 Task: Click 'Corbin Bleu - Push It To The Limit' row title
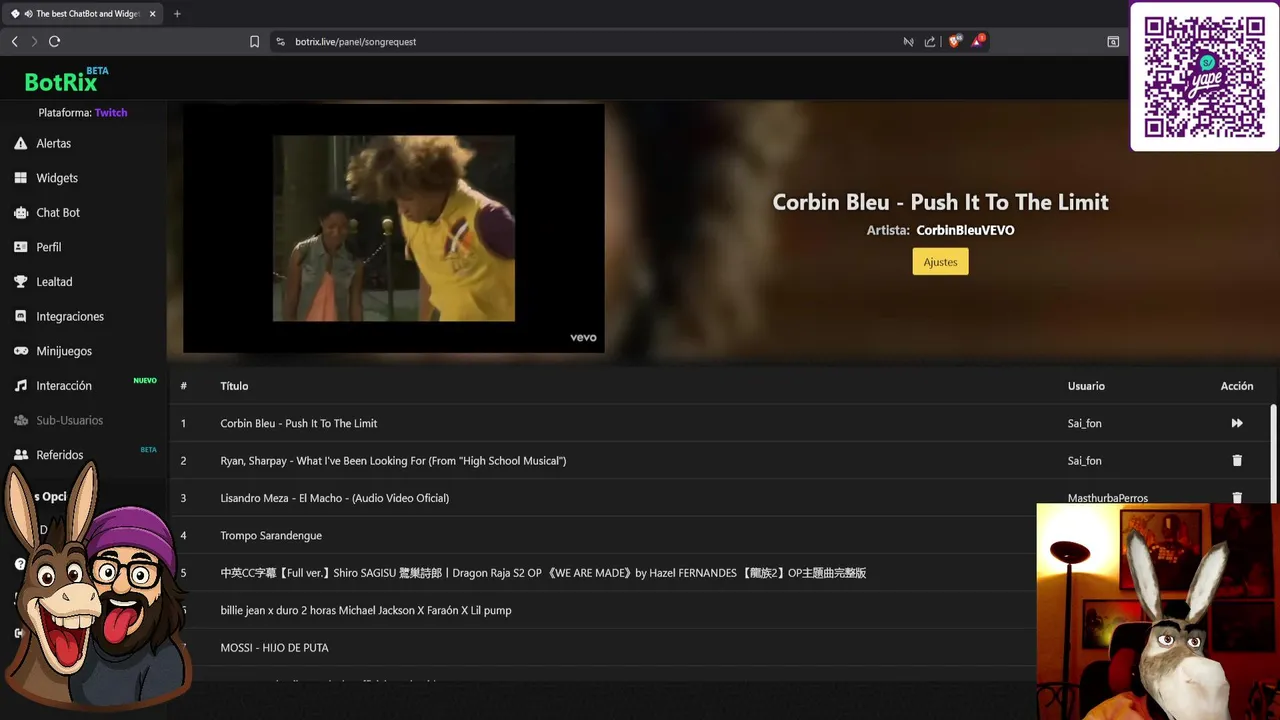click(x=299, y=424)
